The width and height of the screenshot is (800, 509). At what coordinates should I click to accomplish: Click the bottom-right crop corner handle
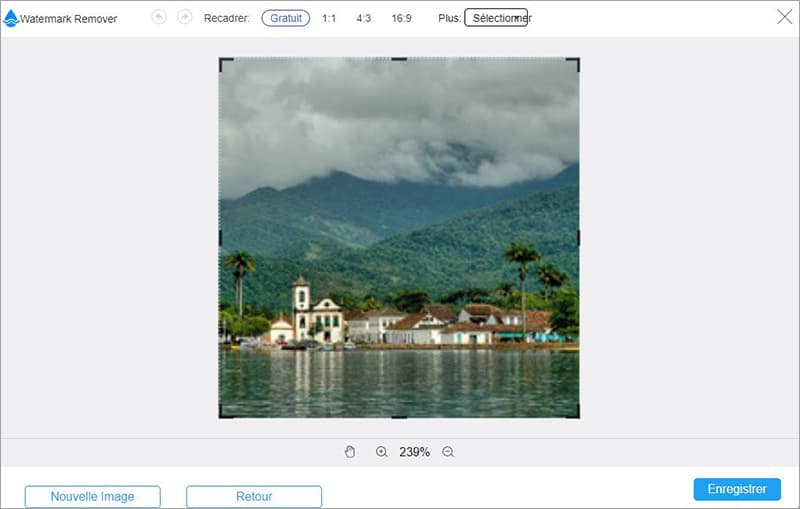(x=577, y=416)
